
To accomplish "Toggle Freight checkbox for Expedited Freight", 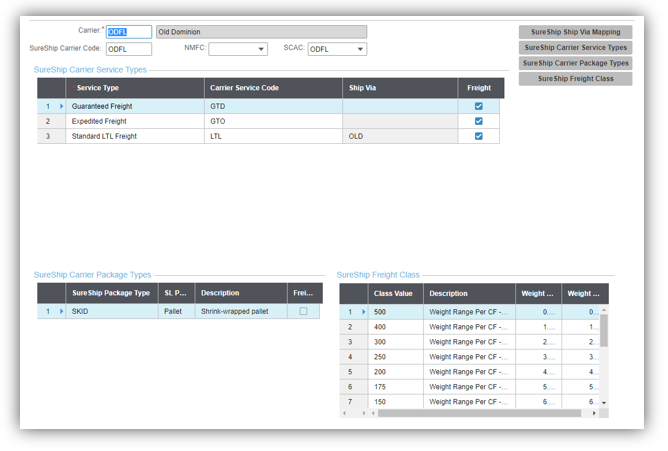I will pyautogui.click(x=479, y=121).
